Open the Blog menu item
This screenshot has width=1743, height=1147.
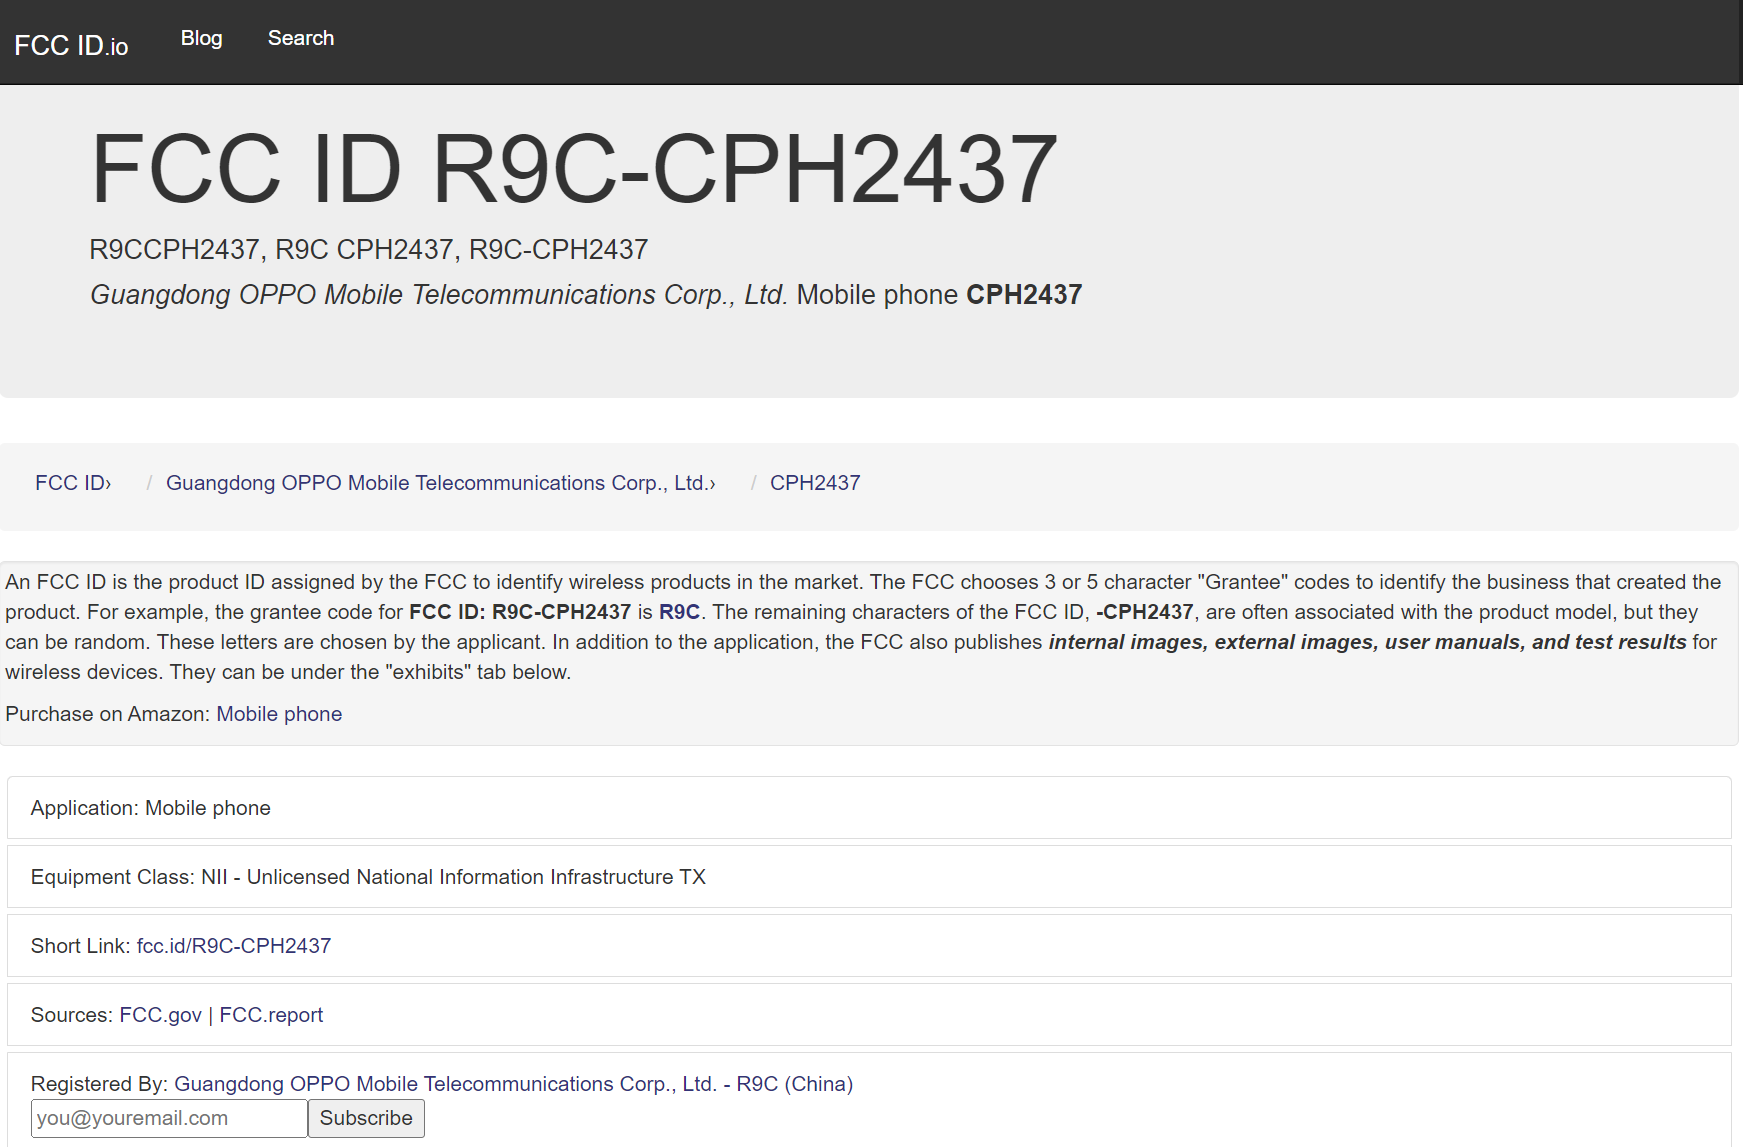click(x=201, y=38)
